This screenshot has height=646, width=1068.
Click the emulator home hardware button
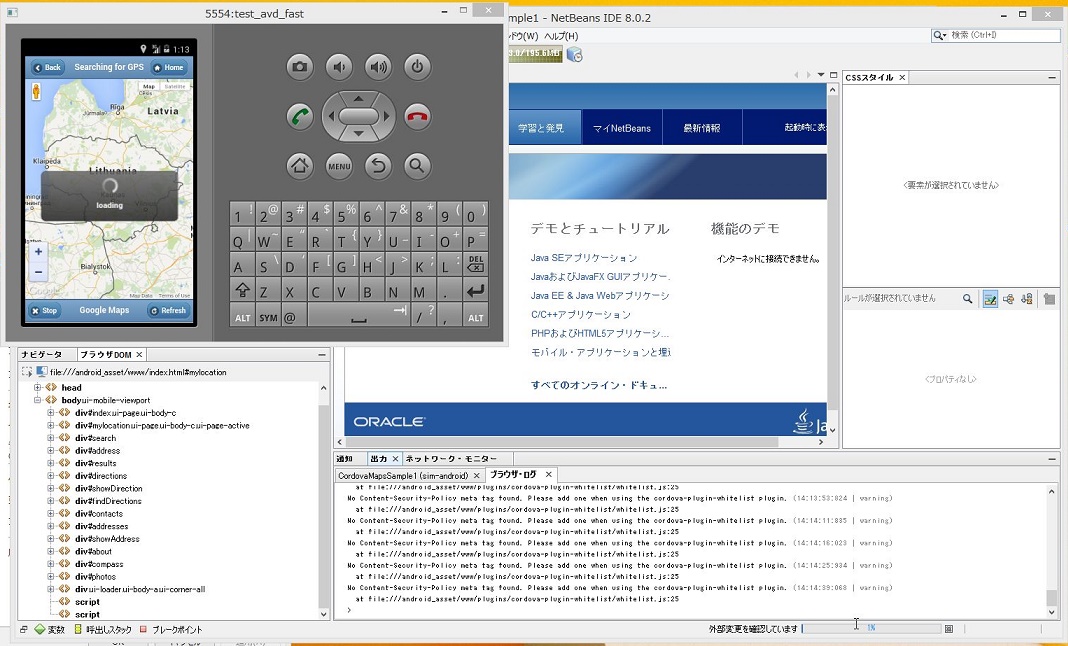300,166
